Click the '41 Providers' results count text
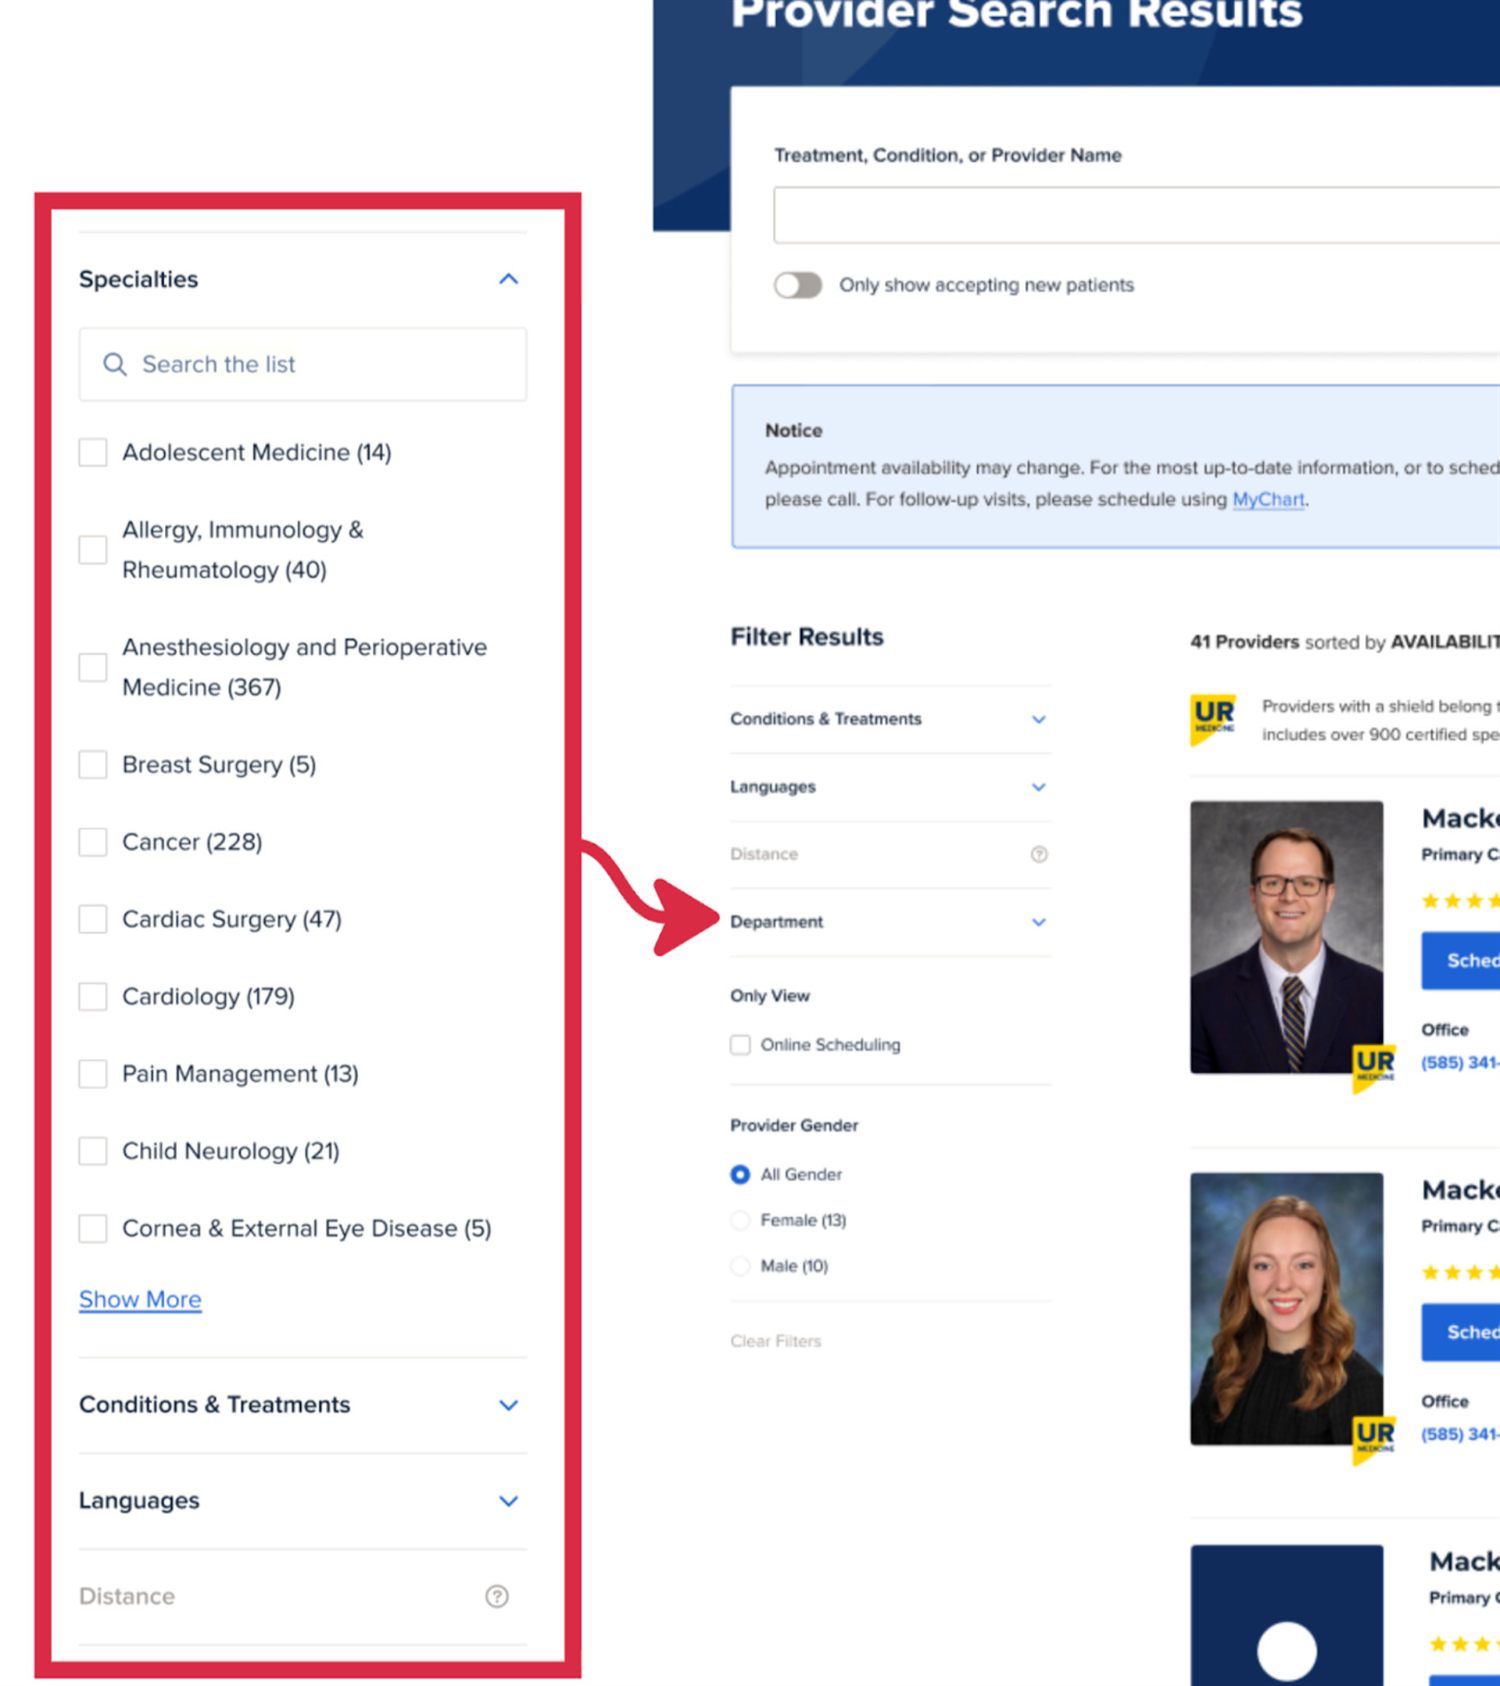 (1244, 642)
